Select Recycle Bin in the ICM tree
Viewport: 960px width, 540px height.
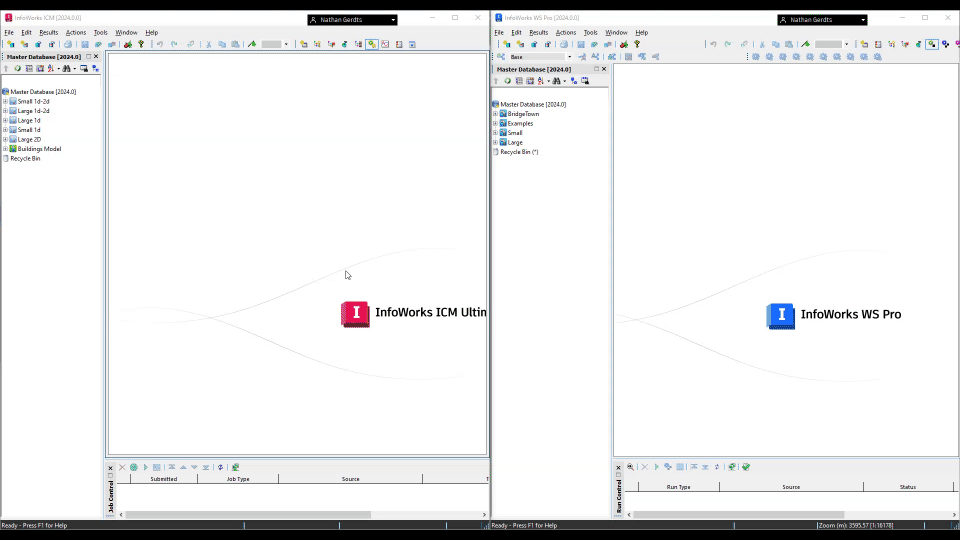(25, 159)
